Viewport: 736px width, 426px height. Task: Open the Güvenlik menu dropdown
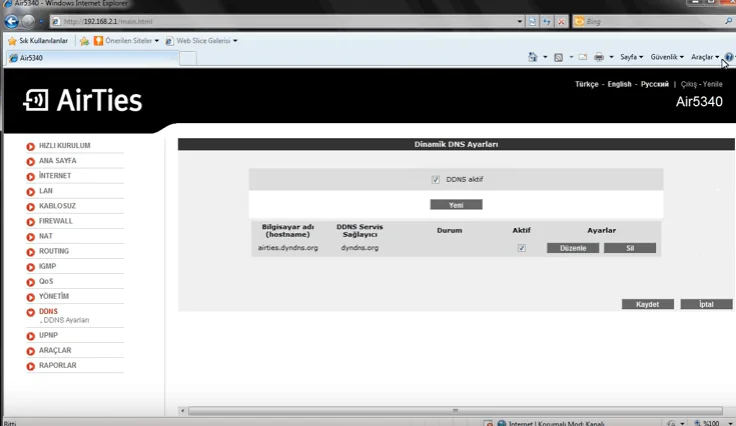667,57
